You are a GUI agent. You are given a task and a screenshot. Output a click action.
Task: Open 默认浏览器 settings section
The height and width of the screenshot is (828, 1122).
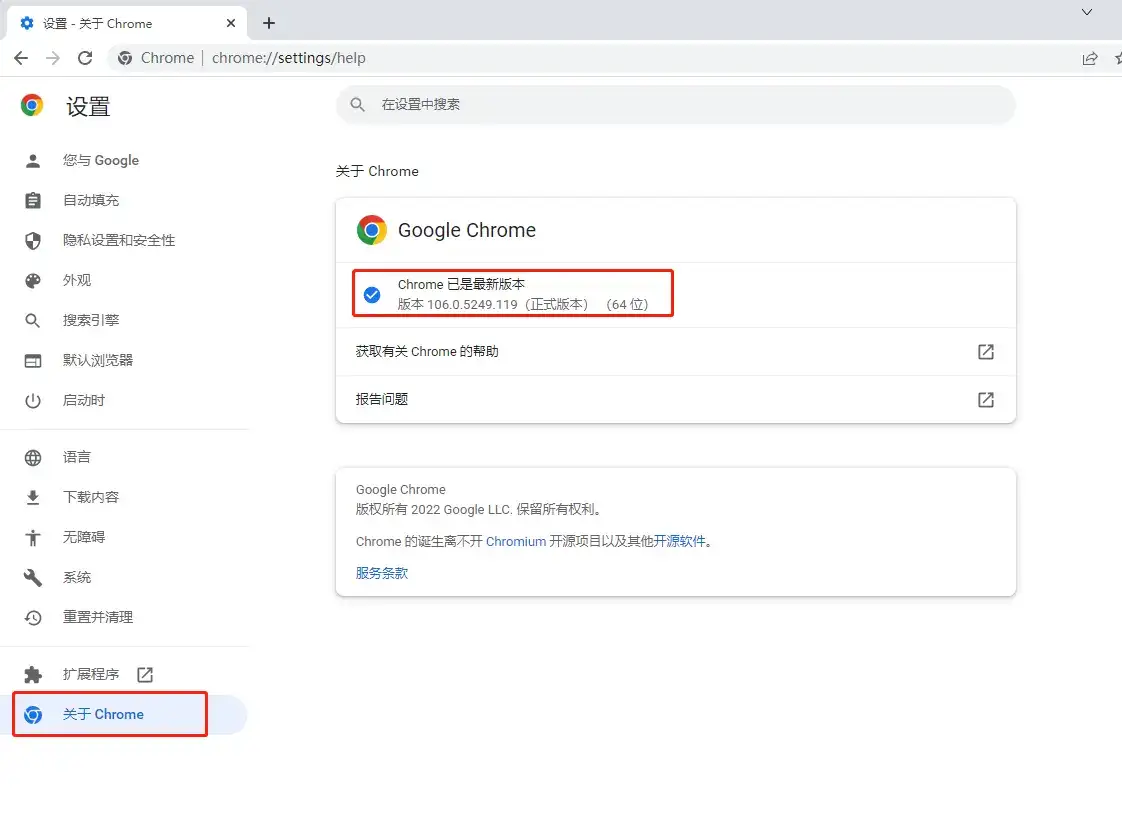tap(125, 360)
